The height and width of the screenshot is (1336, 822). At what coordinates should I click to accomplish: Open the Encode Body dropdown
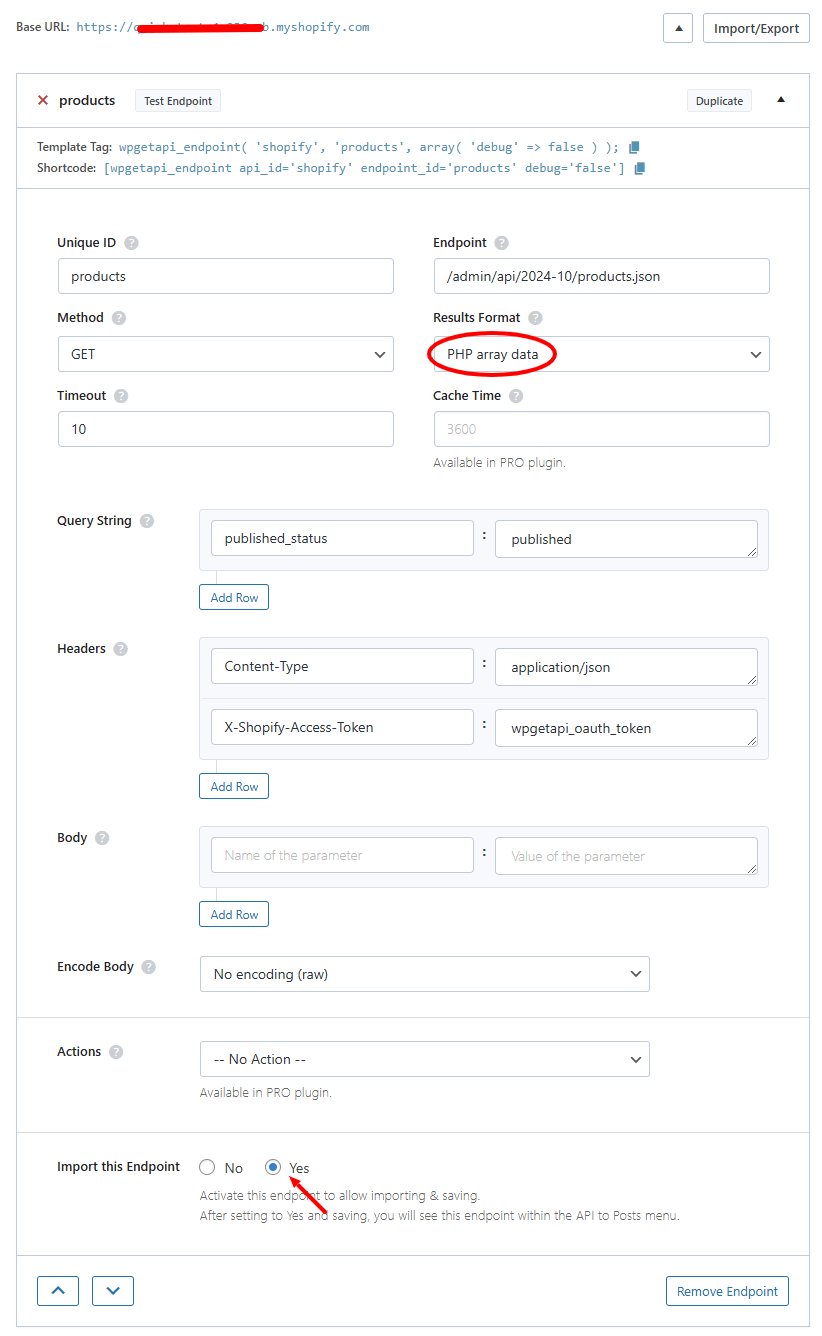[x=424, y=973]
